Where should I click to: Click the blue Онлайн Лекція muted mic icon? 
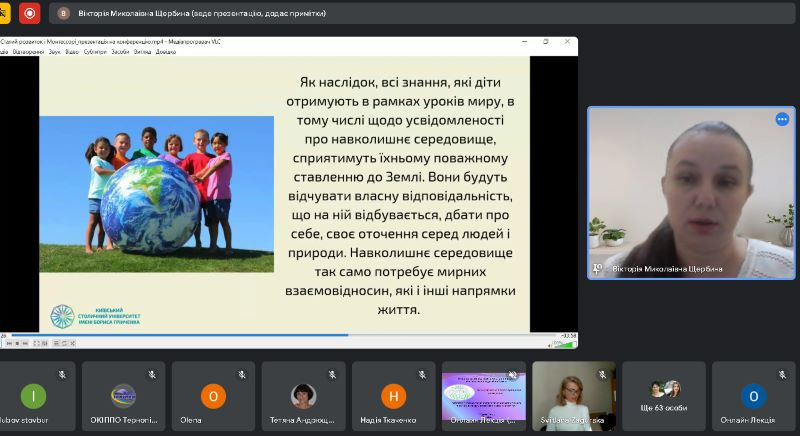[782, 375]
